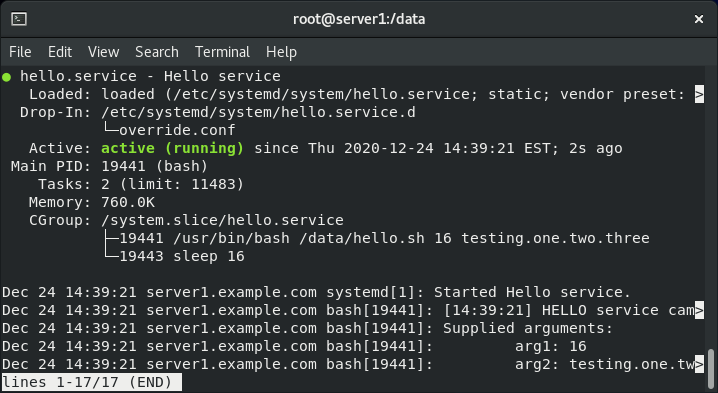This screenshot has height=393, width=718.
Task: Click 'Started Hello service.' log line
Action: coord(532,292)
